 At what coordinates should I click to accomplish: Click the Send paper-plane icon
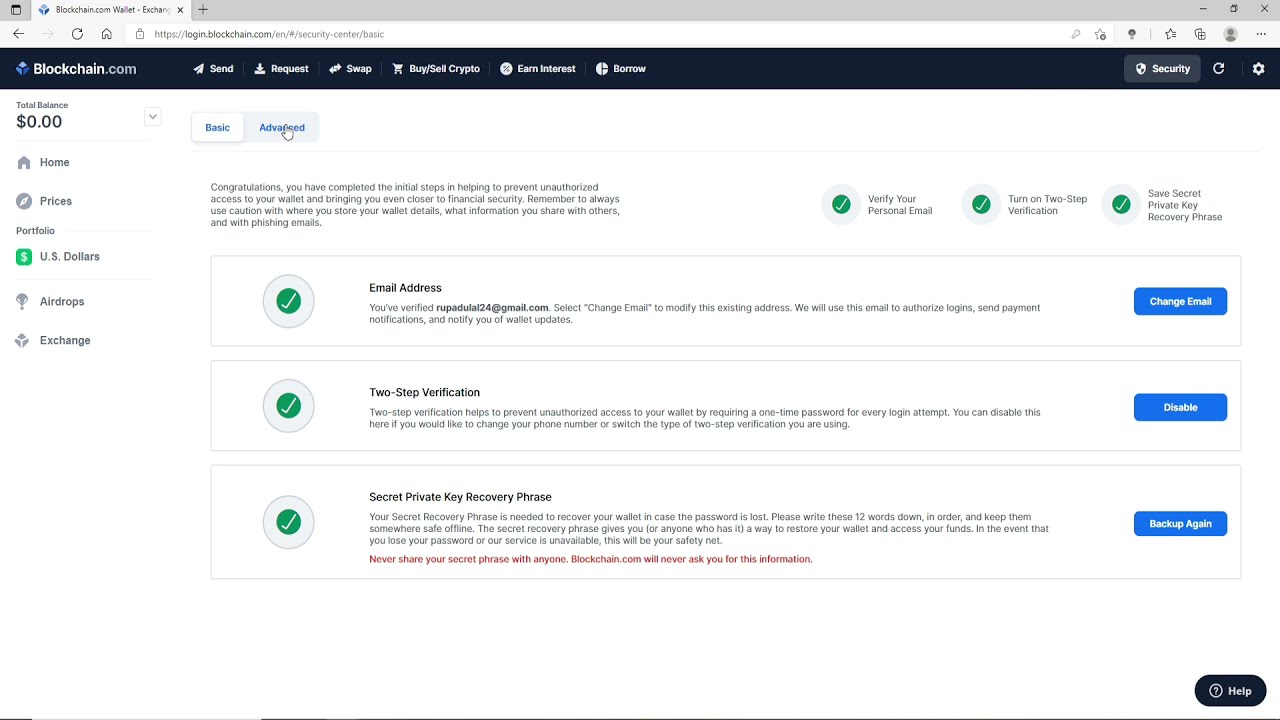tap(199, 69)
